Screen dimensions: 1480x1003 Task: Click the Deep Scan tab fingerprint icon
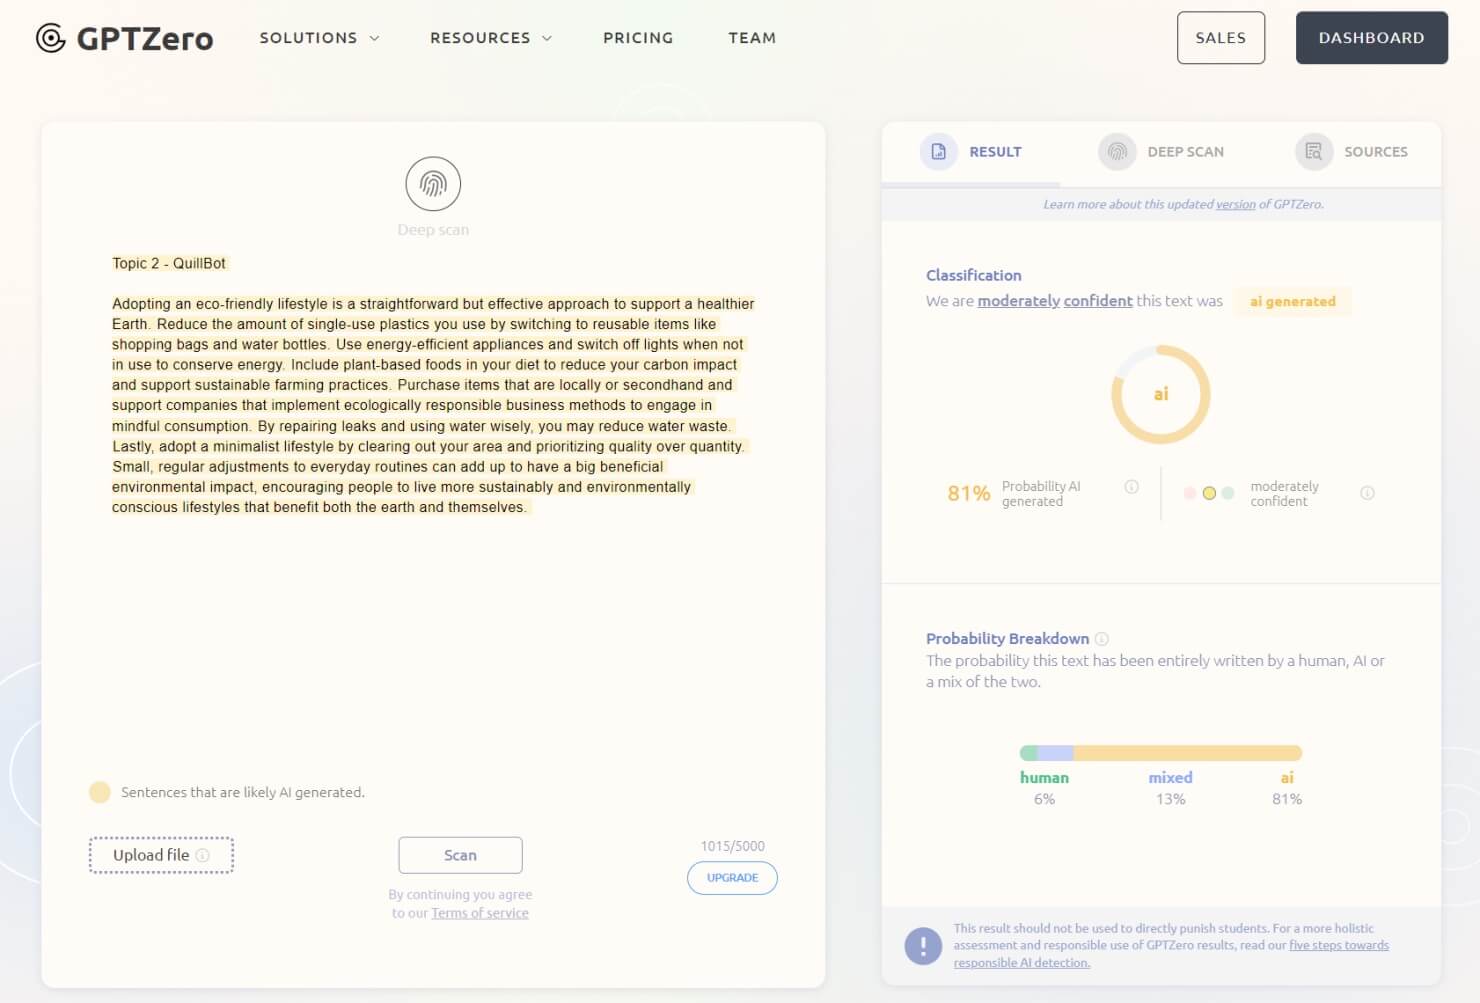pos(1117,152)
